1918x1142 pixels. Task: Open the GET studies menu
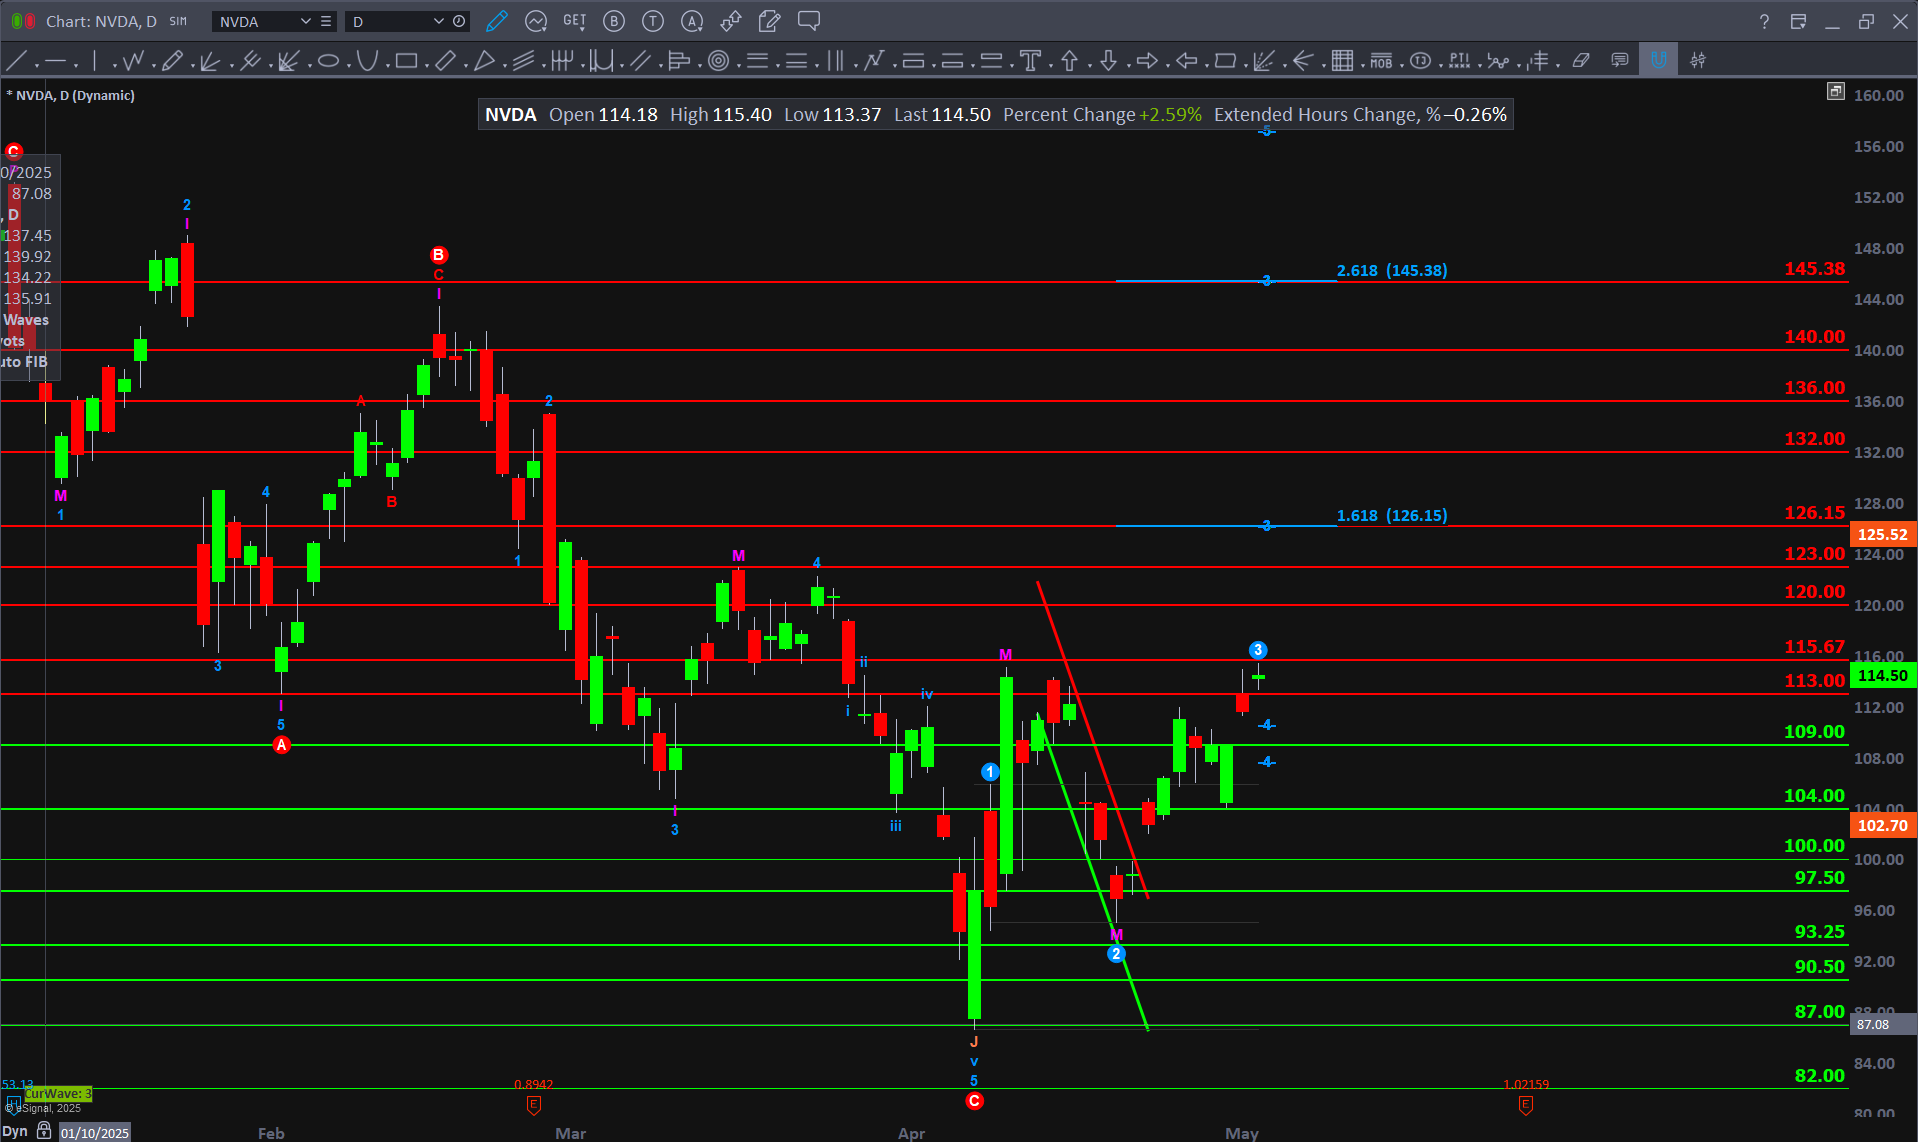[574, 21]
